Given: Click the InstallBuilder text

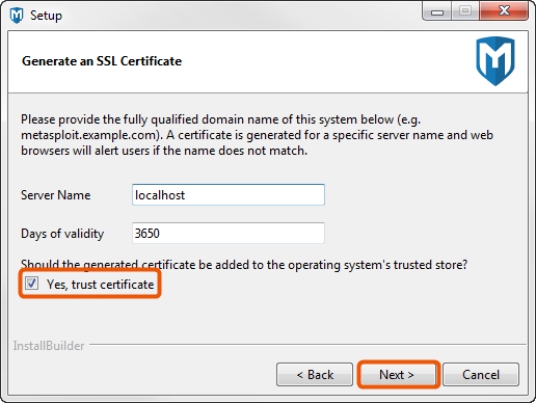Looking at the screenshot, I should [49, 346].
